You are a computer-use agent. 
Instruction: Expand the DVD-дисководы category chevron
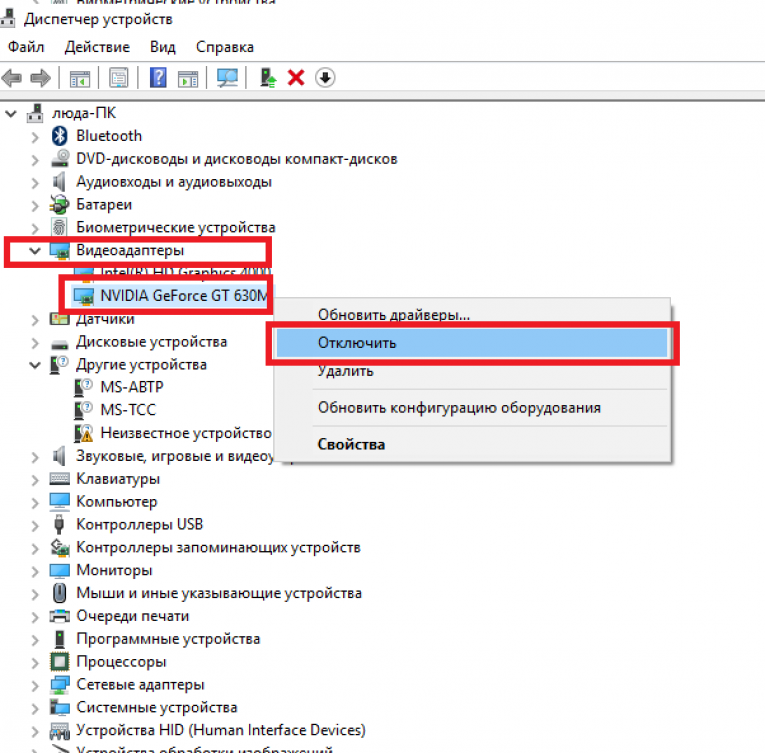[35, 160]
